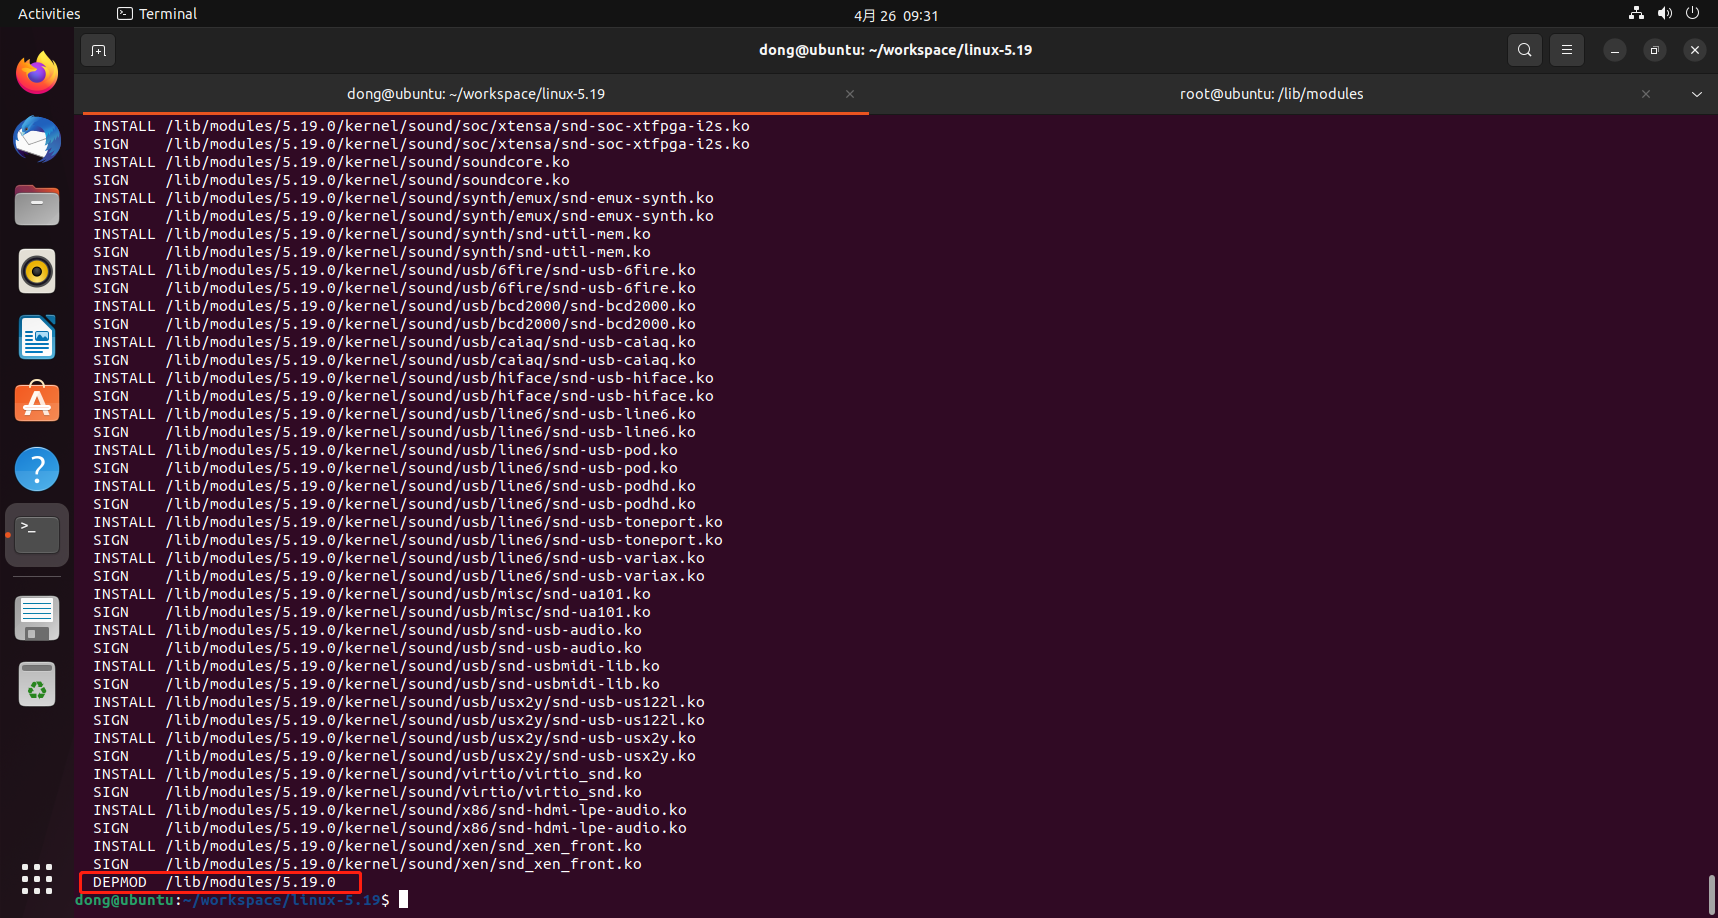Expand the tab list dropdown arrow

coord(1696,94)
